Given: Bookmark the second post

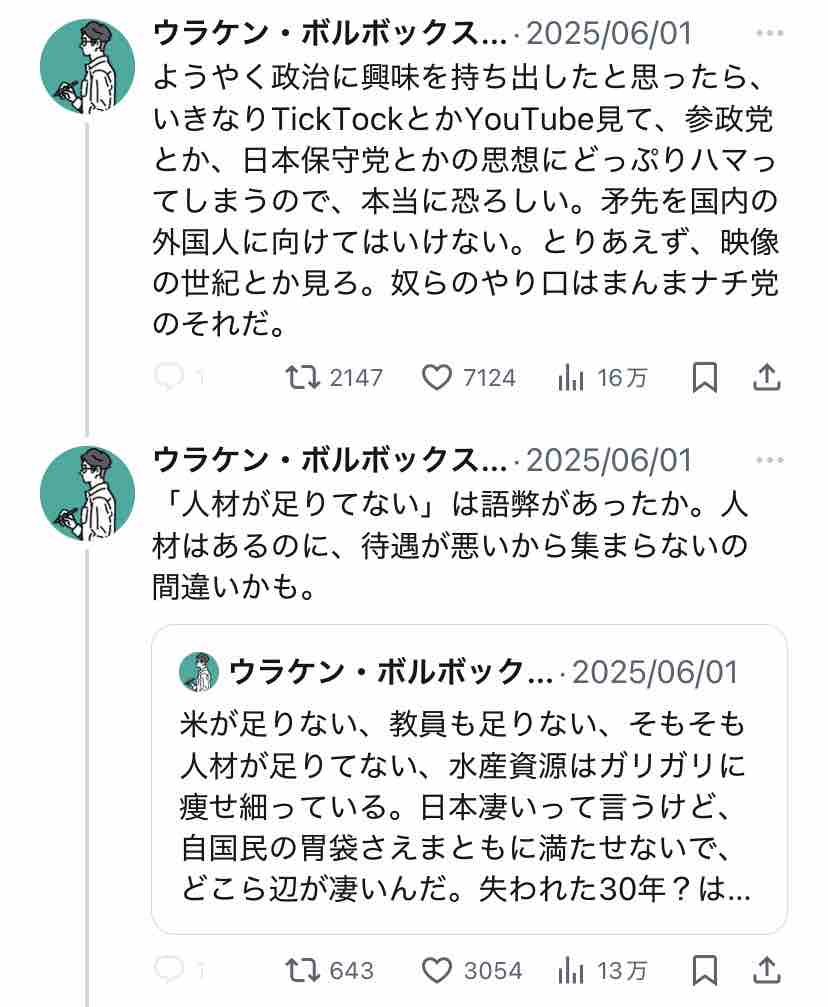Looking at the screenshot, I should point(705,970).
